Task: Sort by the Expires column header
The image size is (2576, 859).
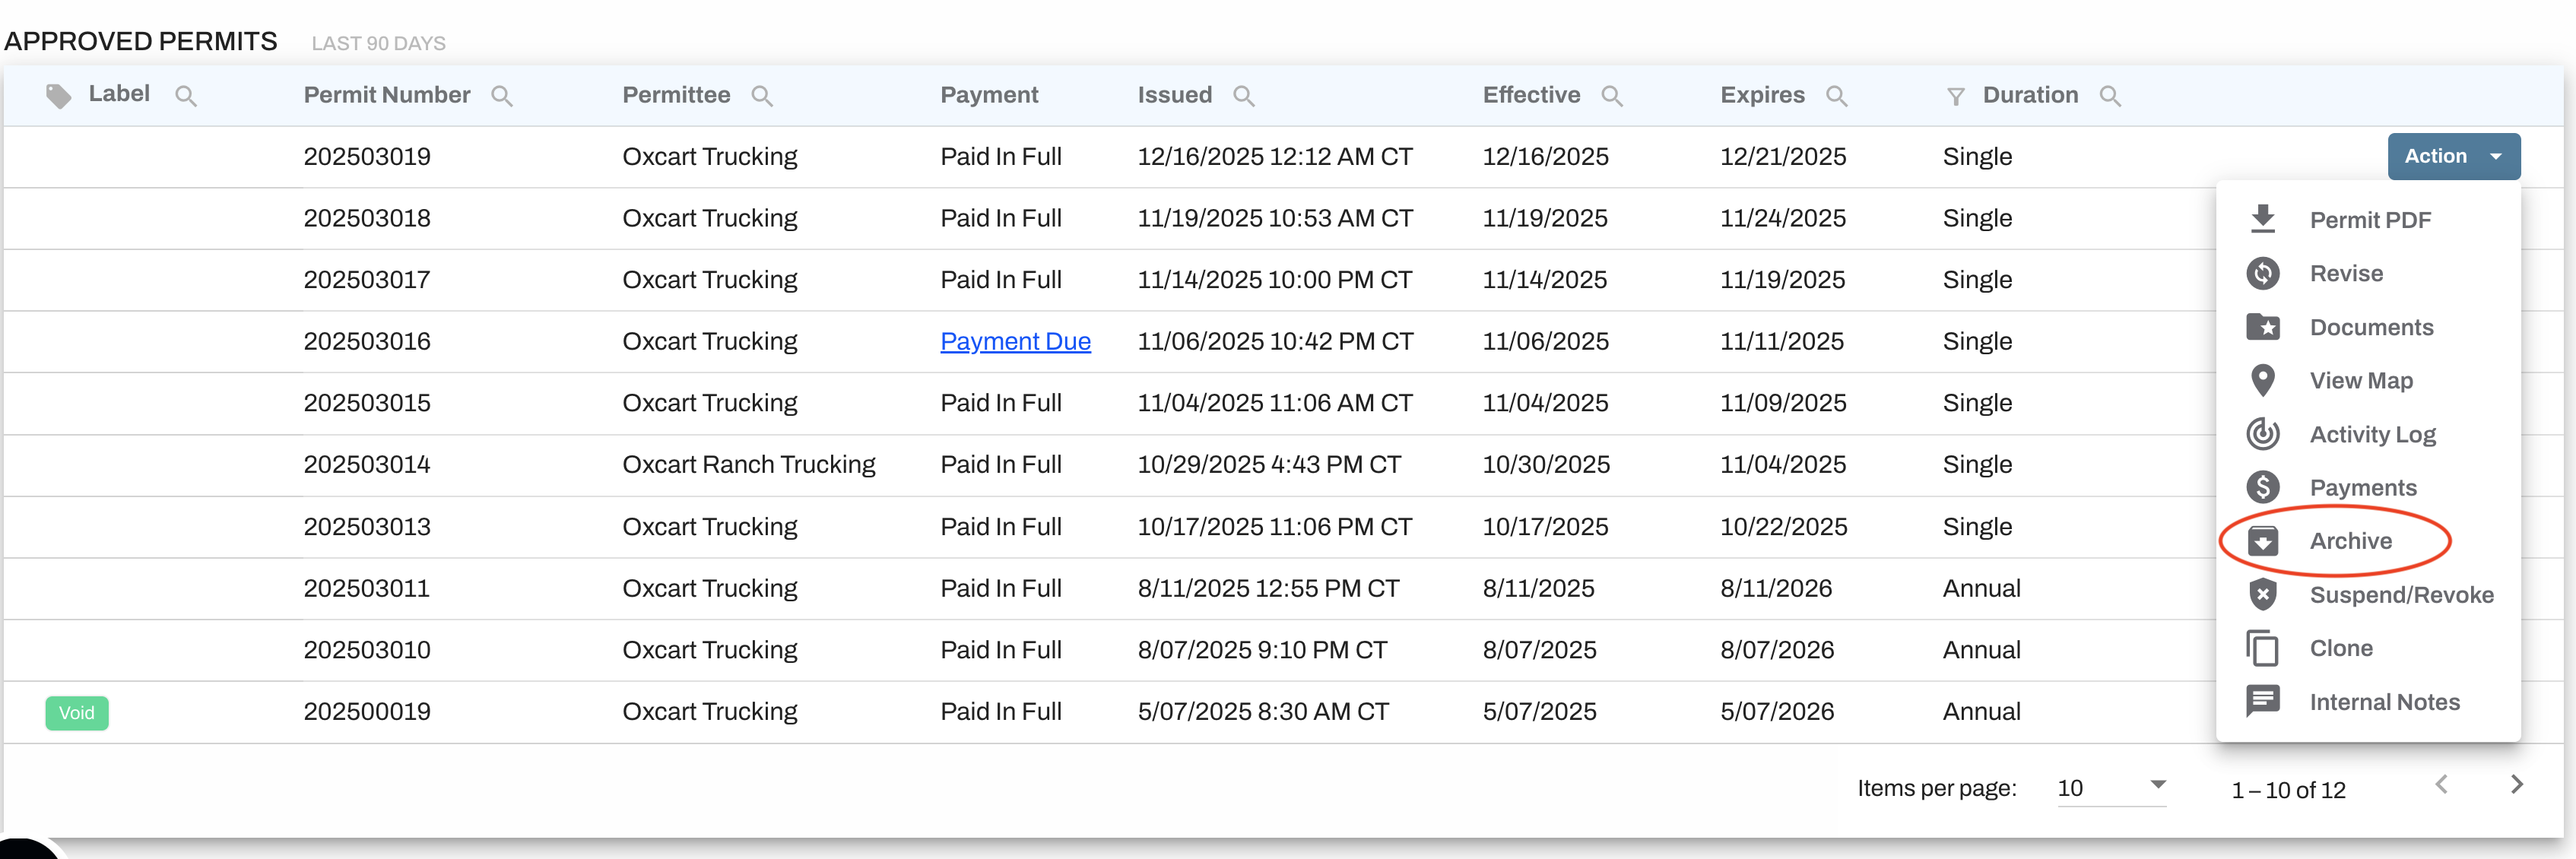Action: tap(1762, 95)
